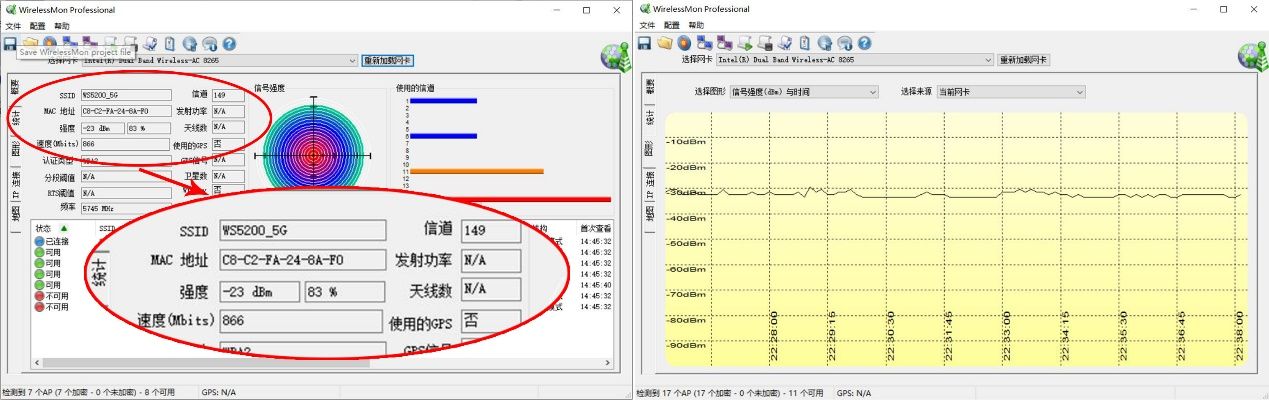Open 配置 menu in left window
The image size is (1269, 400).
[x=38, y=25]
